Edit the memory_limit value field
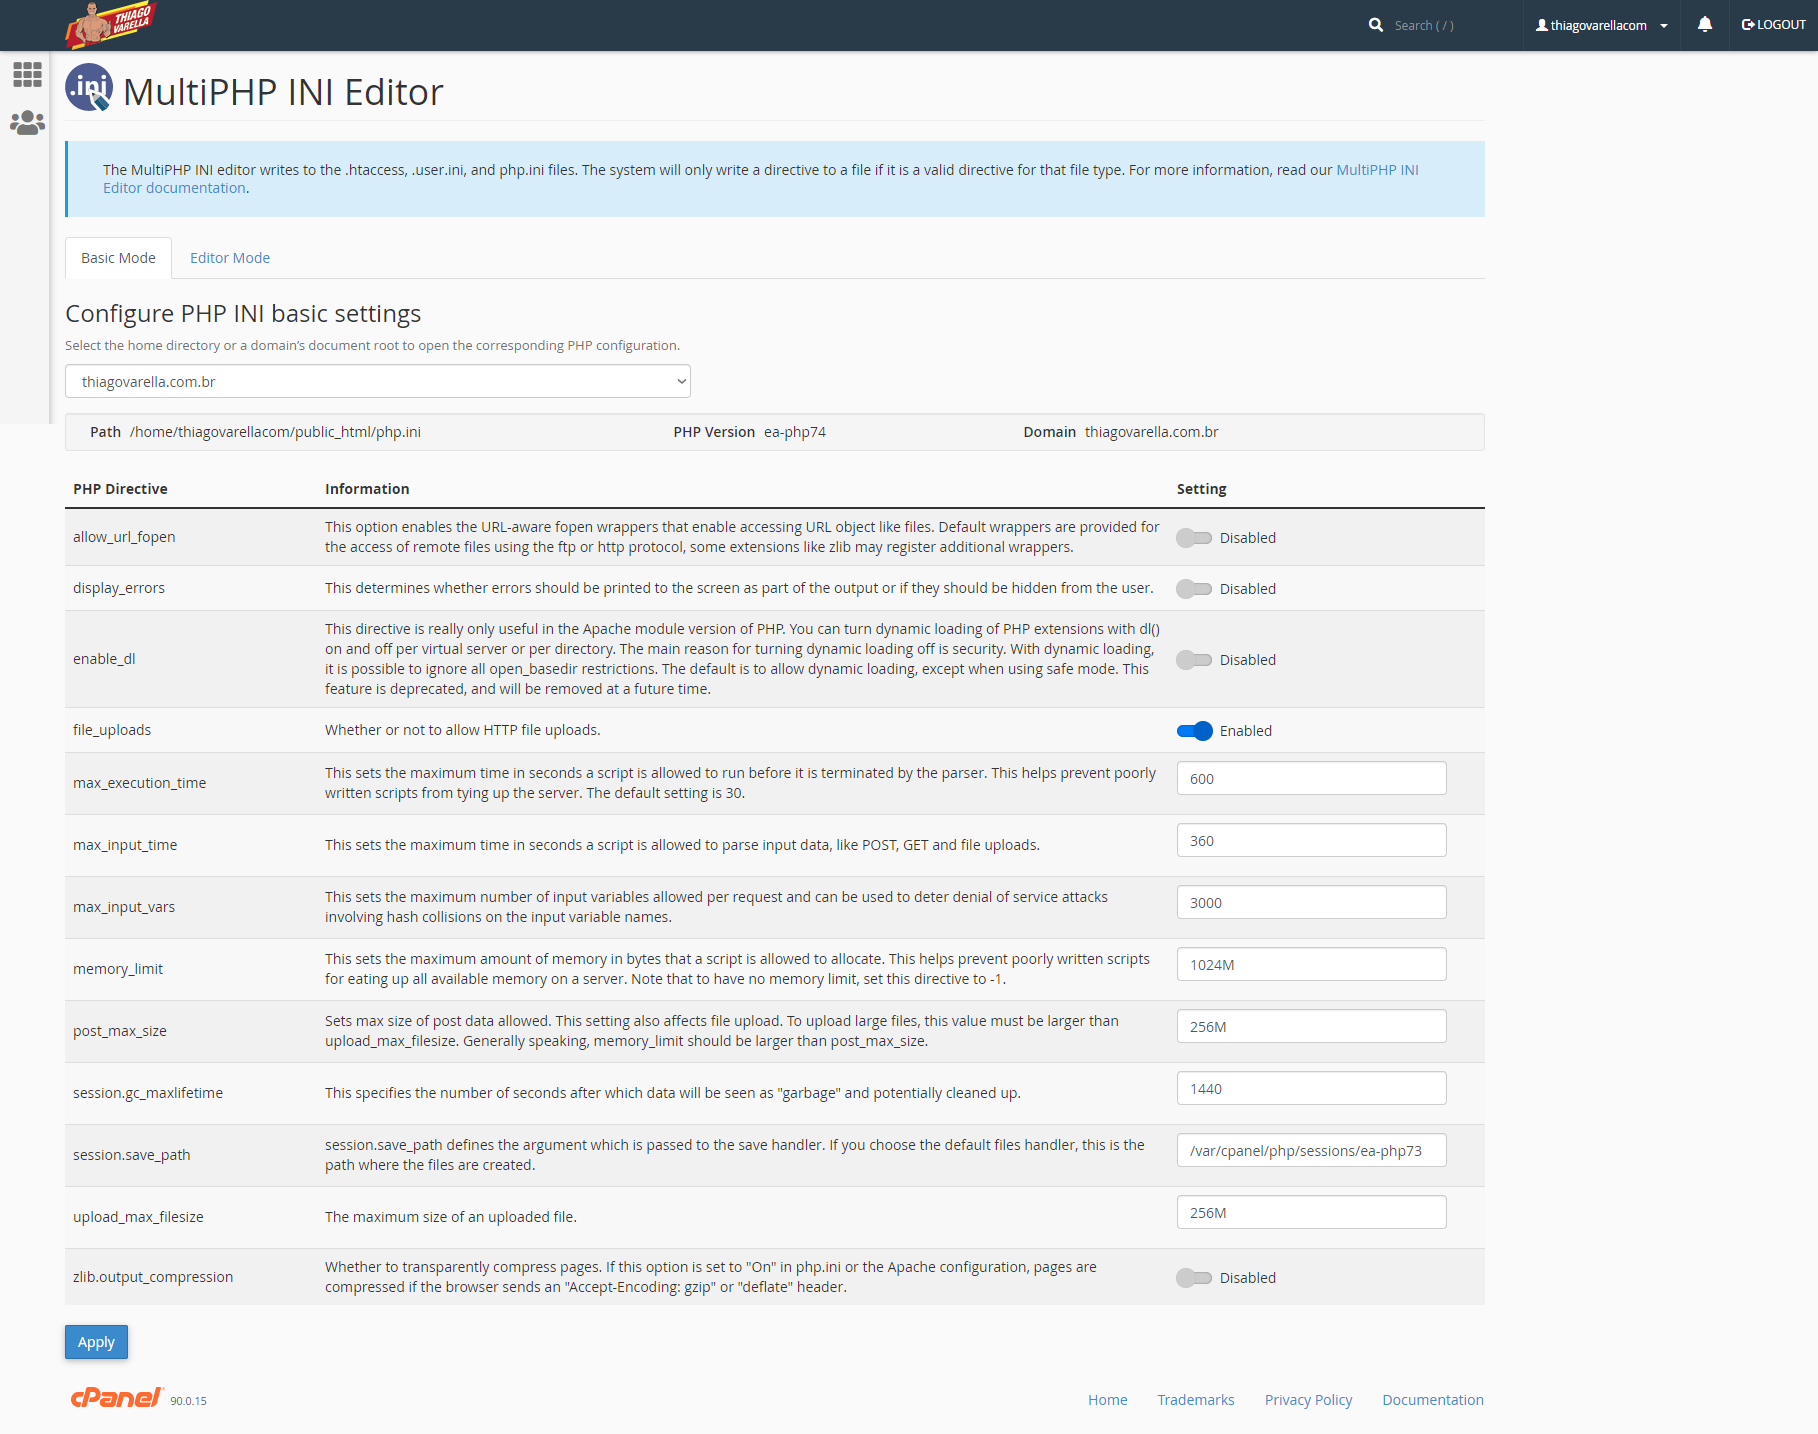Image resolution: width=1818 pixels, height=1434 pixels. click(1312, 964)
